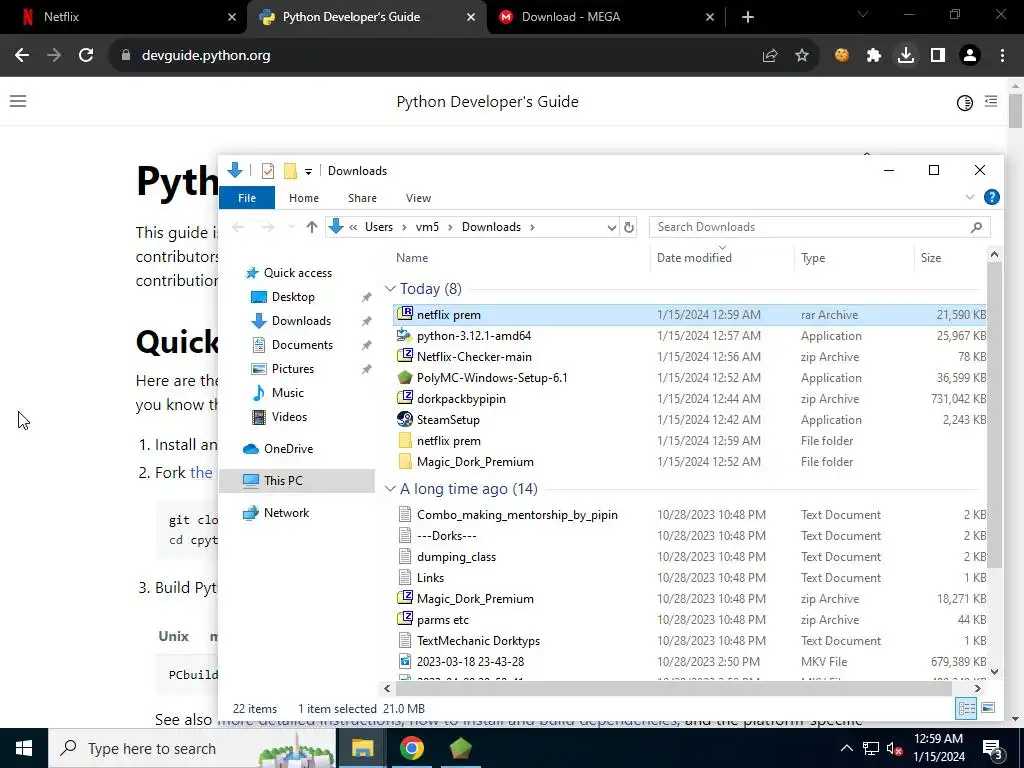
Task: Click muted volume tray icon
Action: click(x=894, y=749)
